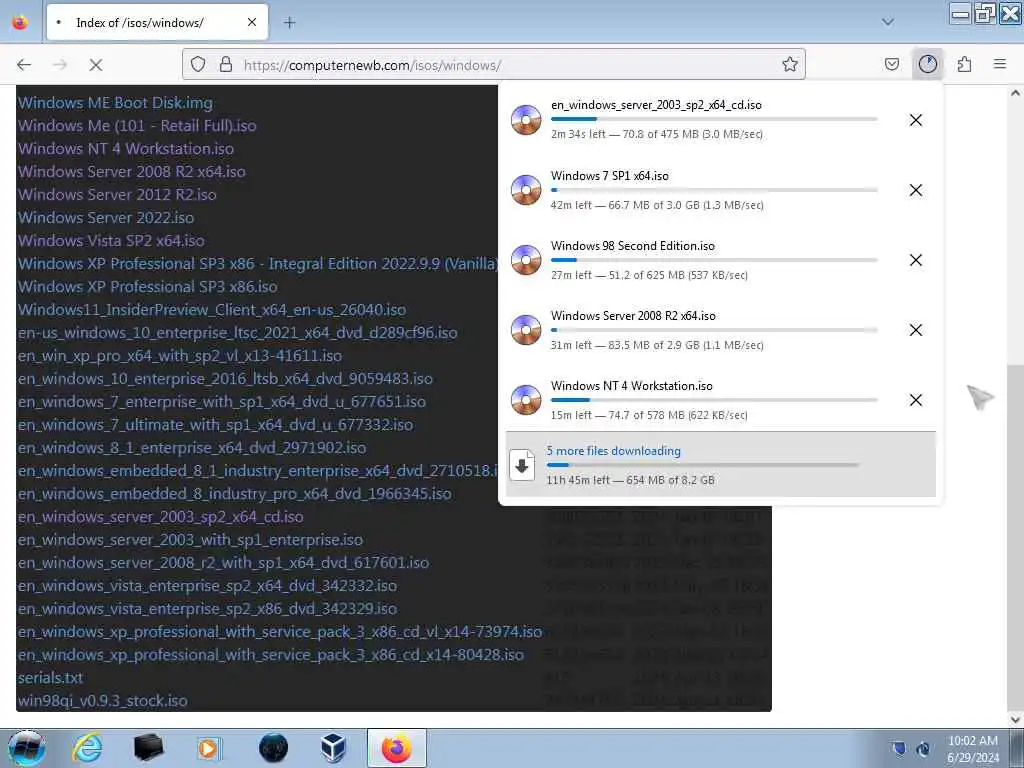The image size is (1024, 768).
Task: Click the site padlock icon
Action: [226, 64]
